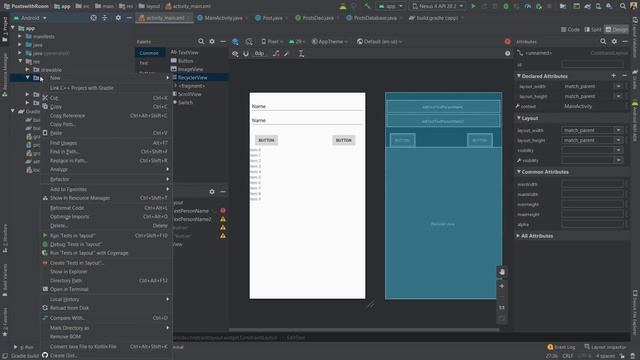This screenshot has width=640, height=360.
Task: Select Common category in Palette
Action: [x=150, y=53]
